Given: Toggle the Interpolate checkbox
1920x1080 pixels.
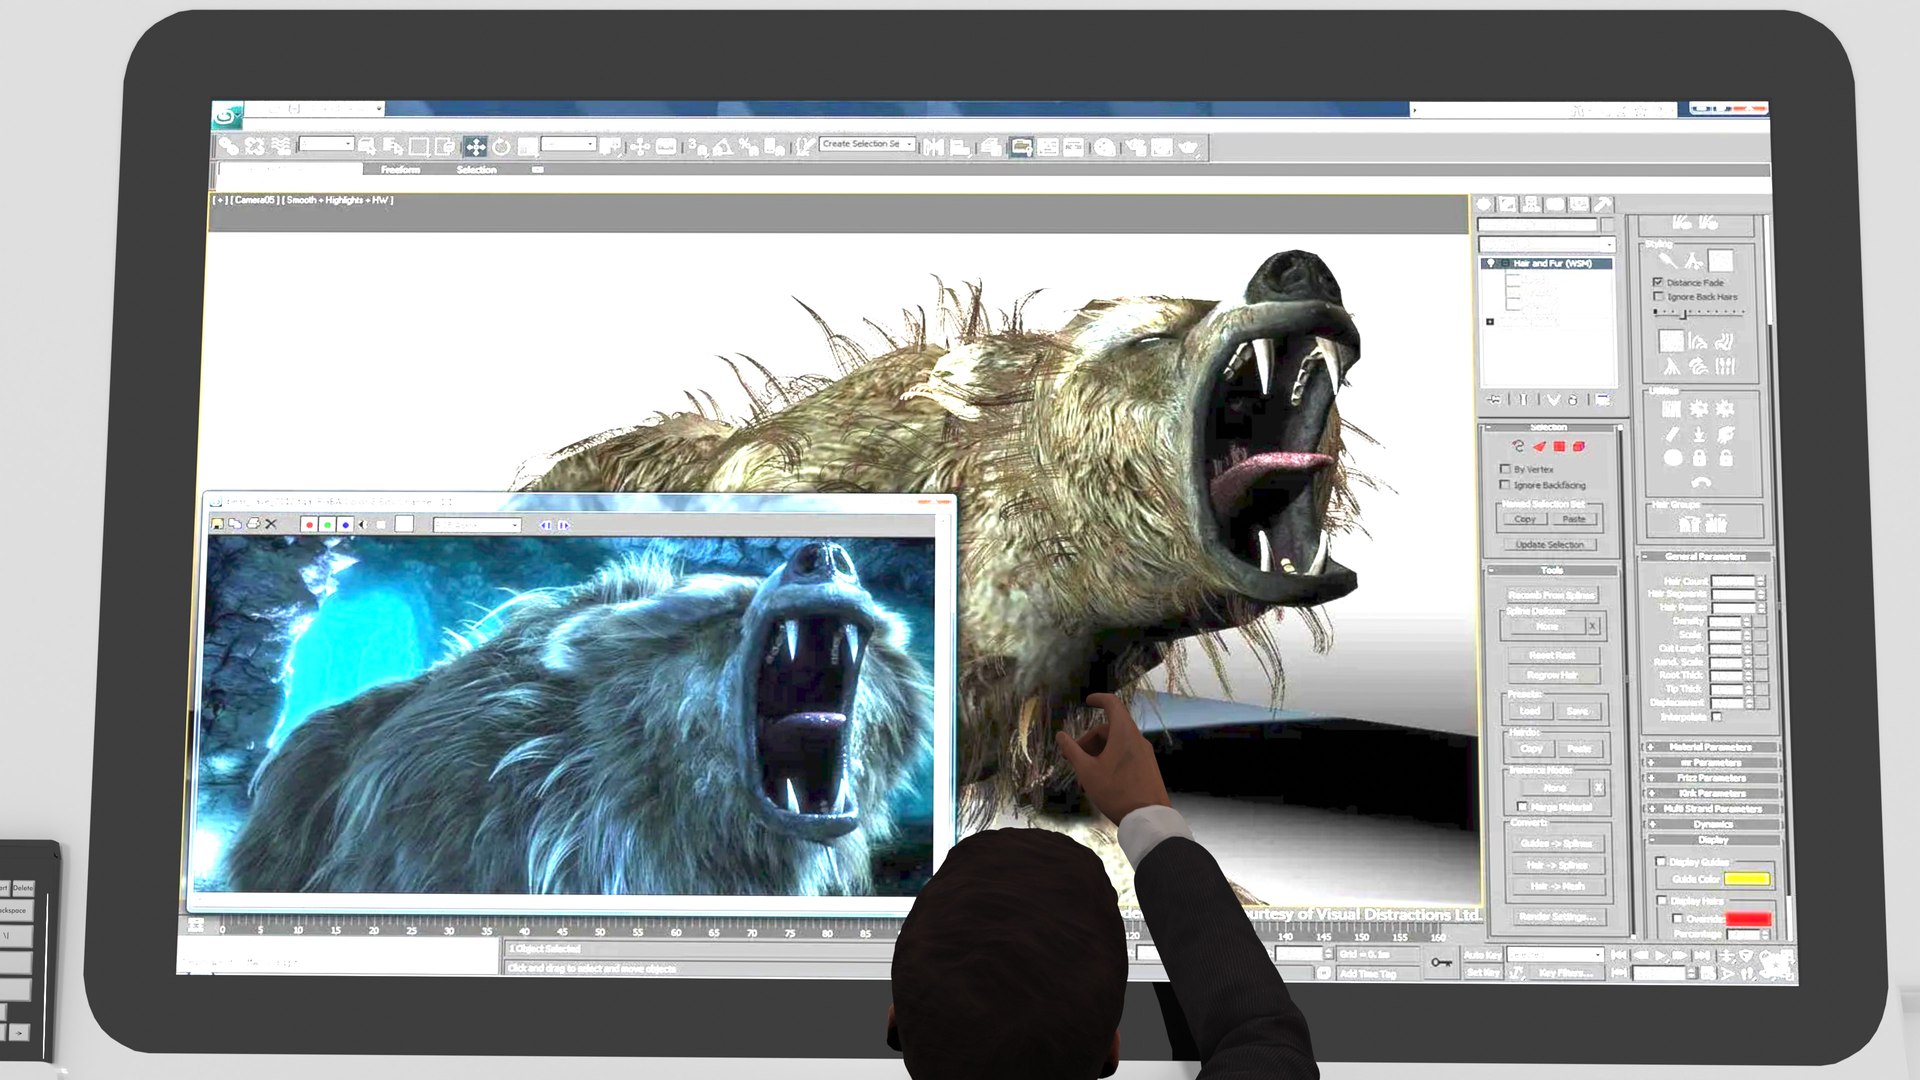Looking at the screenshot, I should (x=1718, y=717).
